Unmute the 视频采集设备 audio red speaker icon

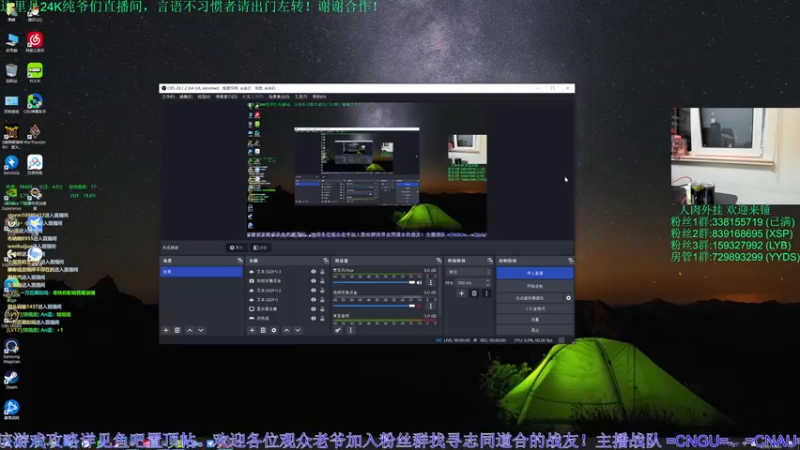coord(419,306)
